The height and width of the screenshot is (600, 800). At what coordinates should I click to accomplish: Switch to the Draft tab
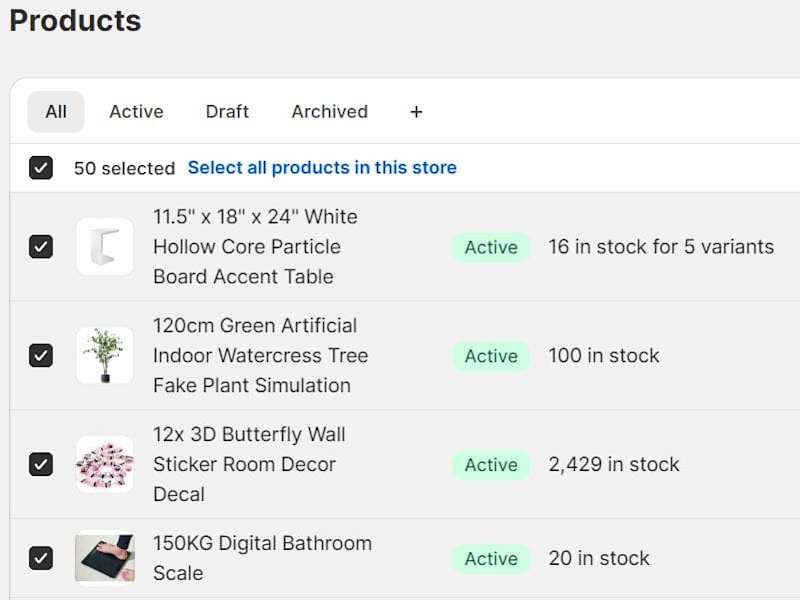(227, 112)
